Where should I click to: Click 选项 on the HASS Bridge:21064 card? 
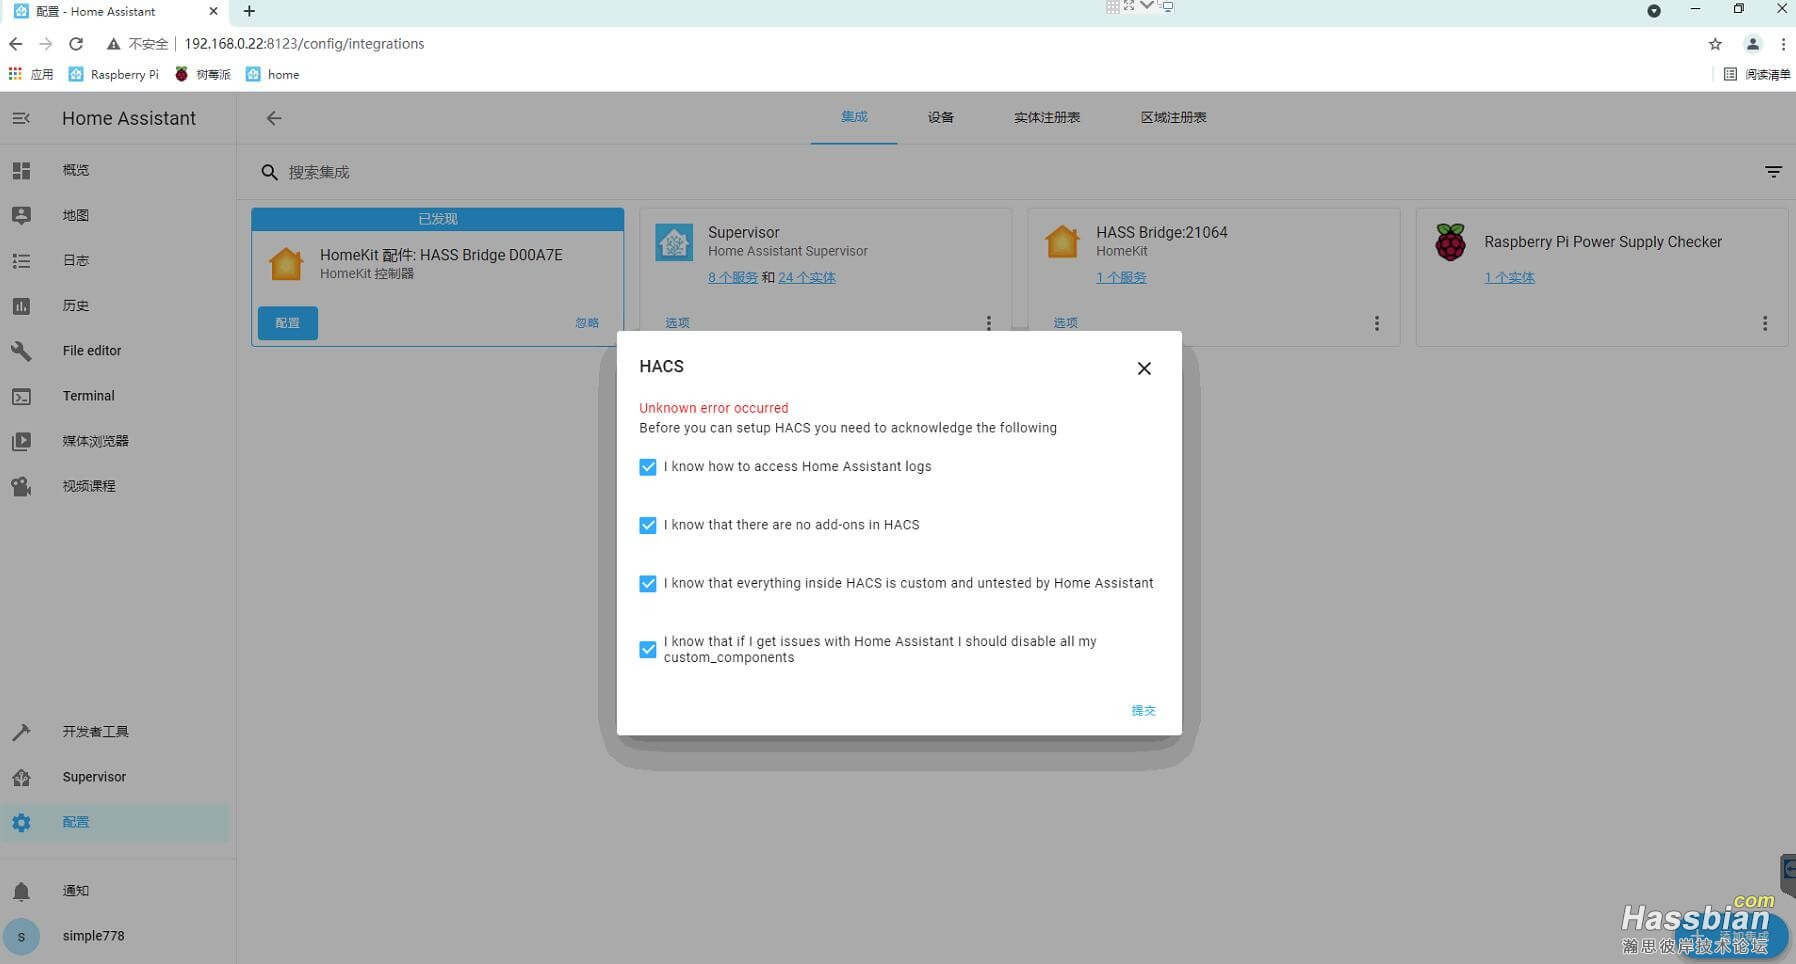click(x=1065, y=323)
